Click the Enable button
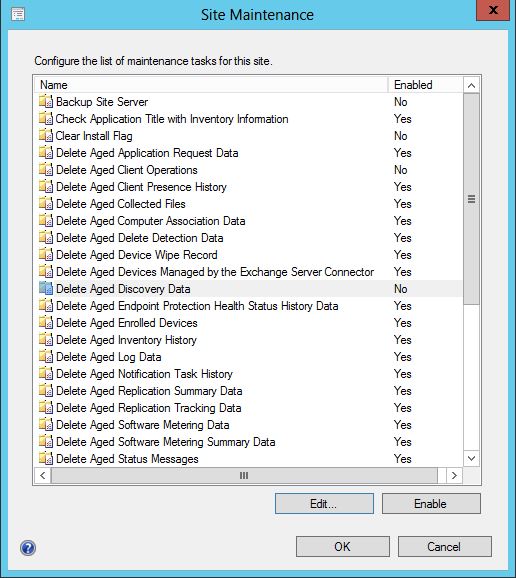The image size is (516, 578). pos(431,504)
